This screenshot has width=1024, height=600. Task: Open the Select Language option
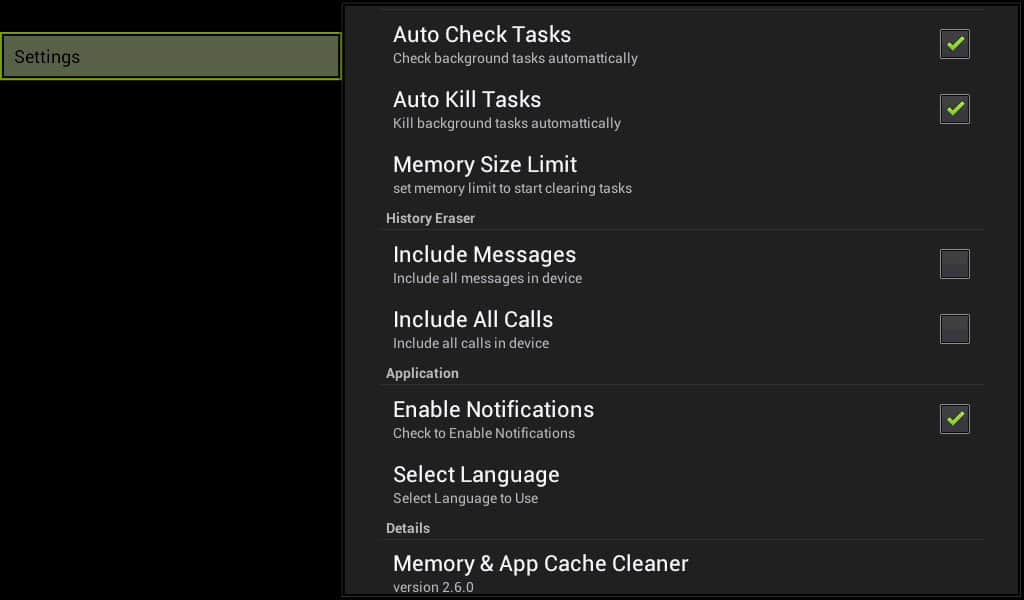(476, 475)
